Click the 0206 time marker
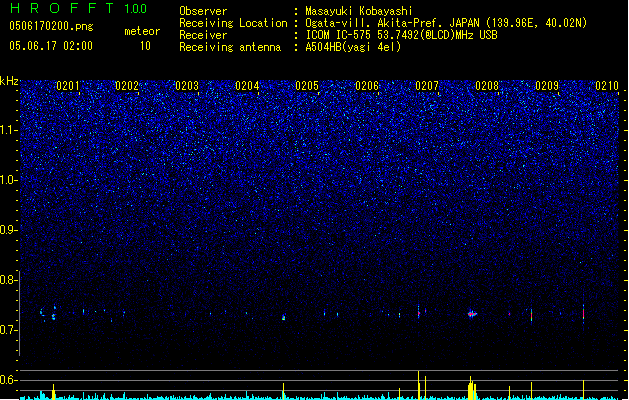The image size is (629, 400). [x=367, y=86]
